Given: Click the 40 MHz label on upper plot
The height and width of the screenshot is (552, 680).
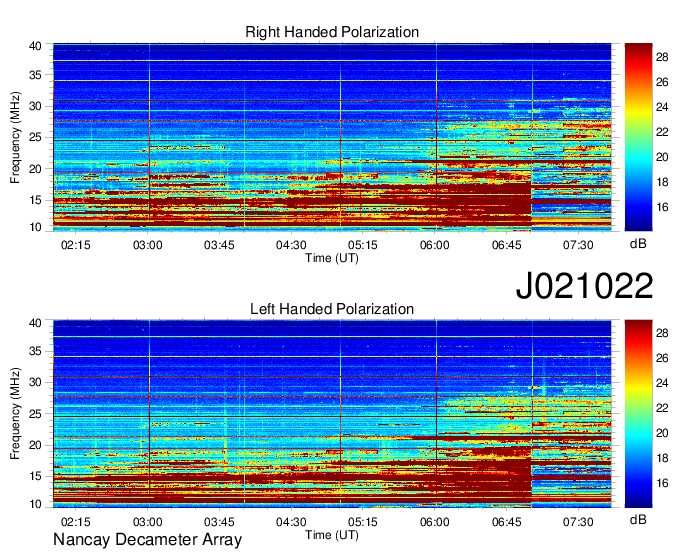Looking at the screenshot, I should [x=35, y=46].
